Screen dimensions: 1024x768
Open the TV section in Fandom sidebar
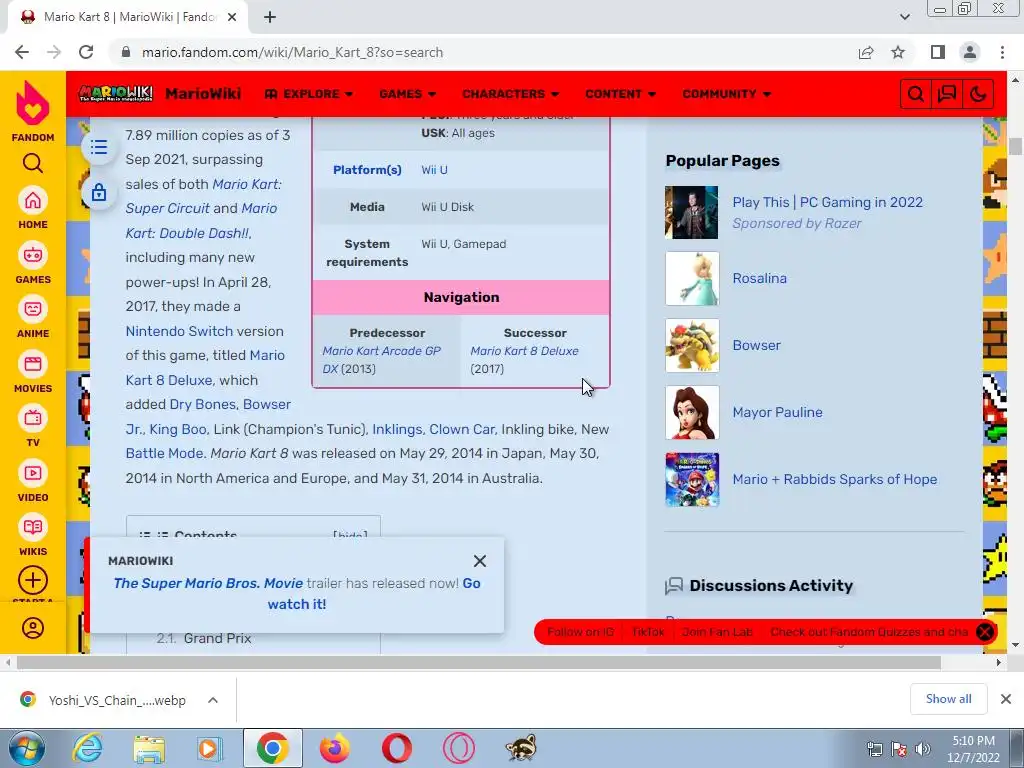click(x=33, y=426)
